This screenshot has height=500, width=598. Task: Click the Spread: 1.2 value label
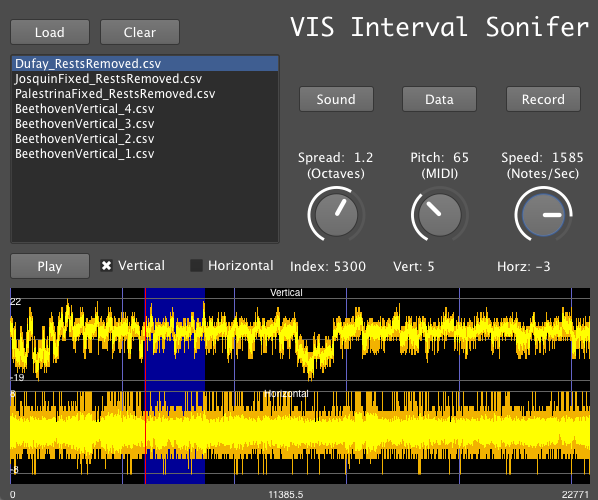[336, 158]
